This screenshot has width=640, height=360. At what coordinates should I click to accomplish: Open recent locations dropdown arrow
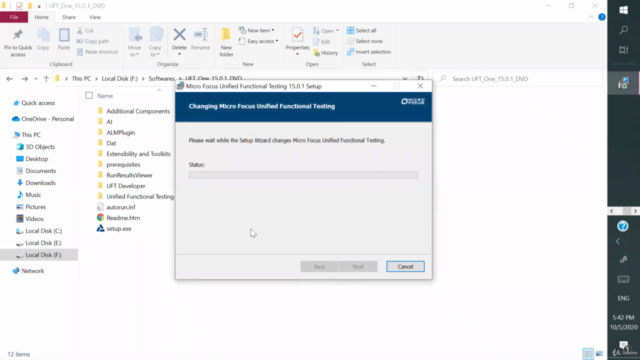pyautogui.click(x=36, y=79)
